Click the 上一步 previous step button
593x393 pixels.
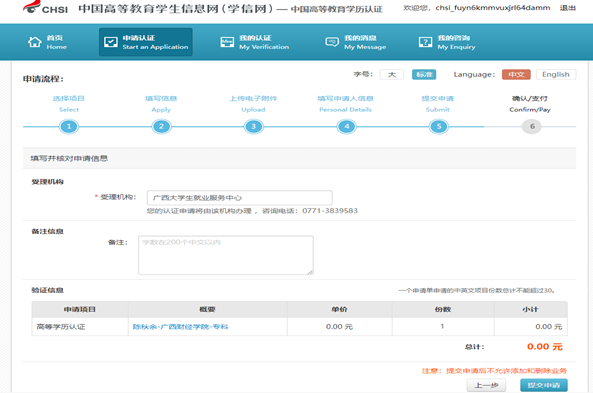(486, 385)
